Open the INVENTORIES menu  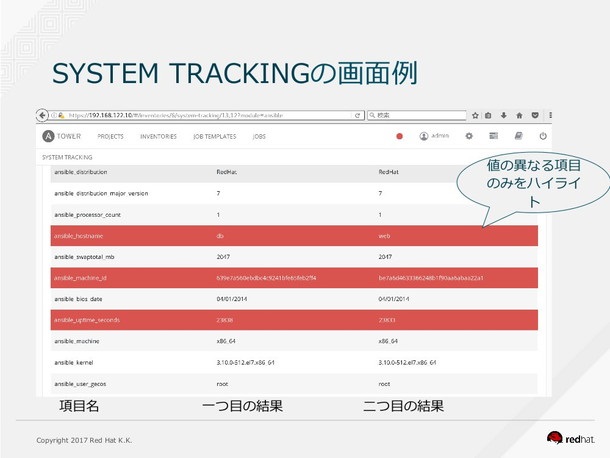point(158,137)
